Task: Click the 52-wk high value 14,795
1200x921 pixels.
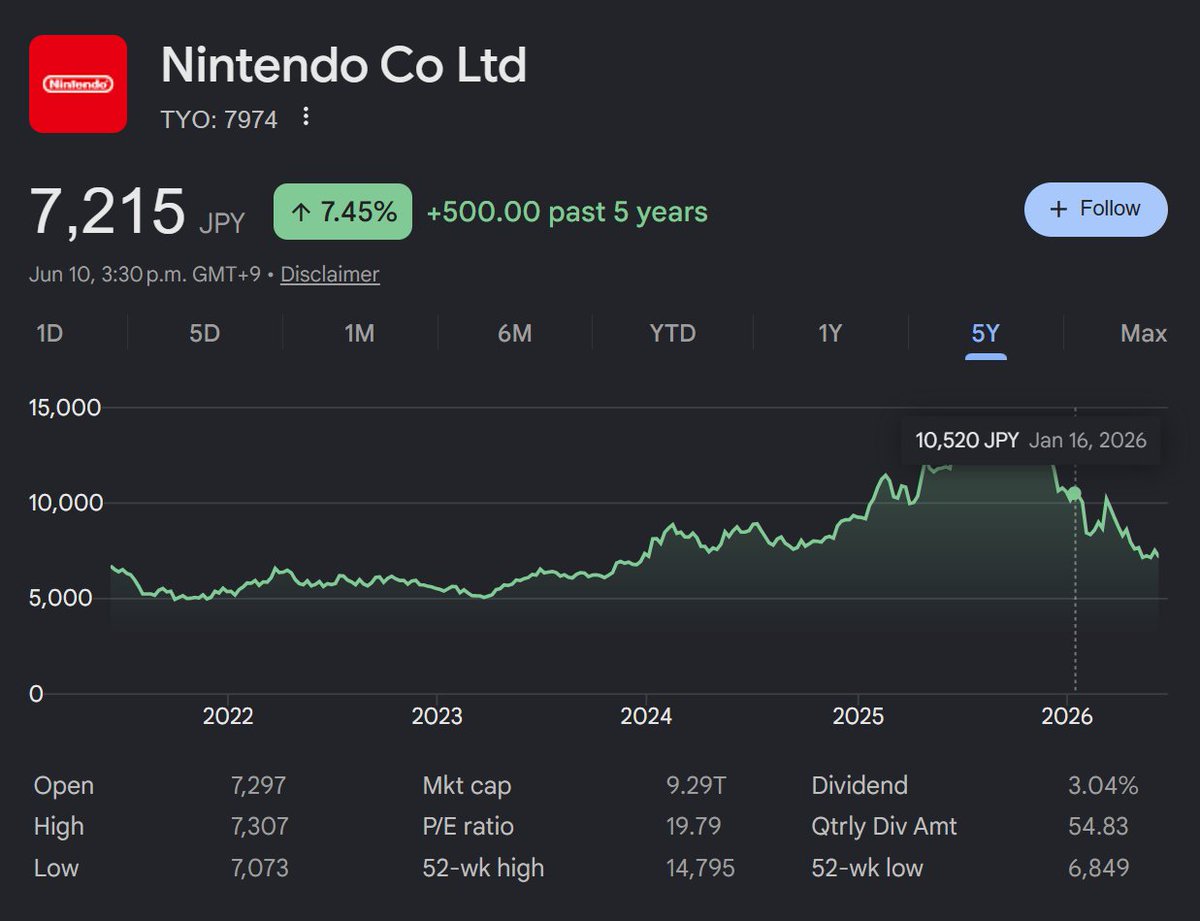Action: point(701,868)
